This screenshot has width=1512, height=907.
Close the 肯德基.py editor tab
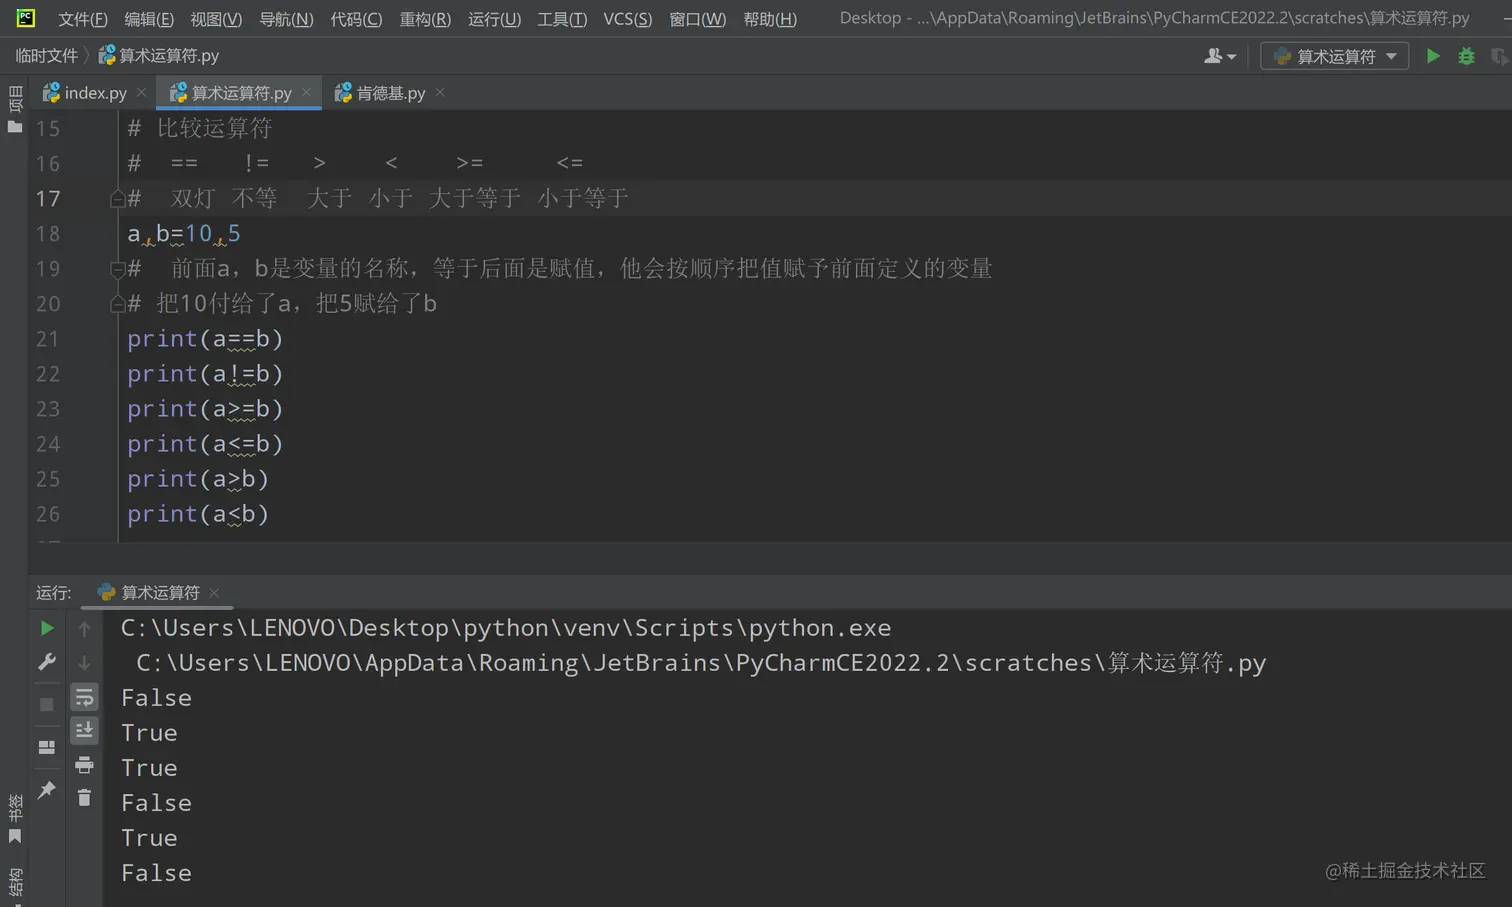click(x=440, y=92)
